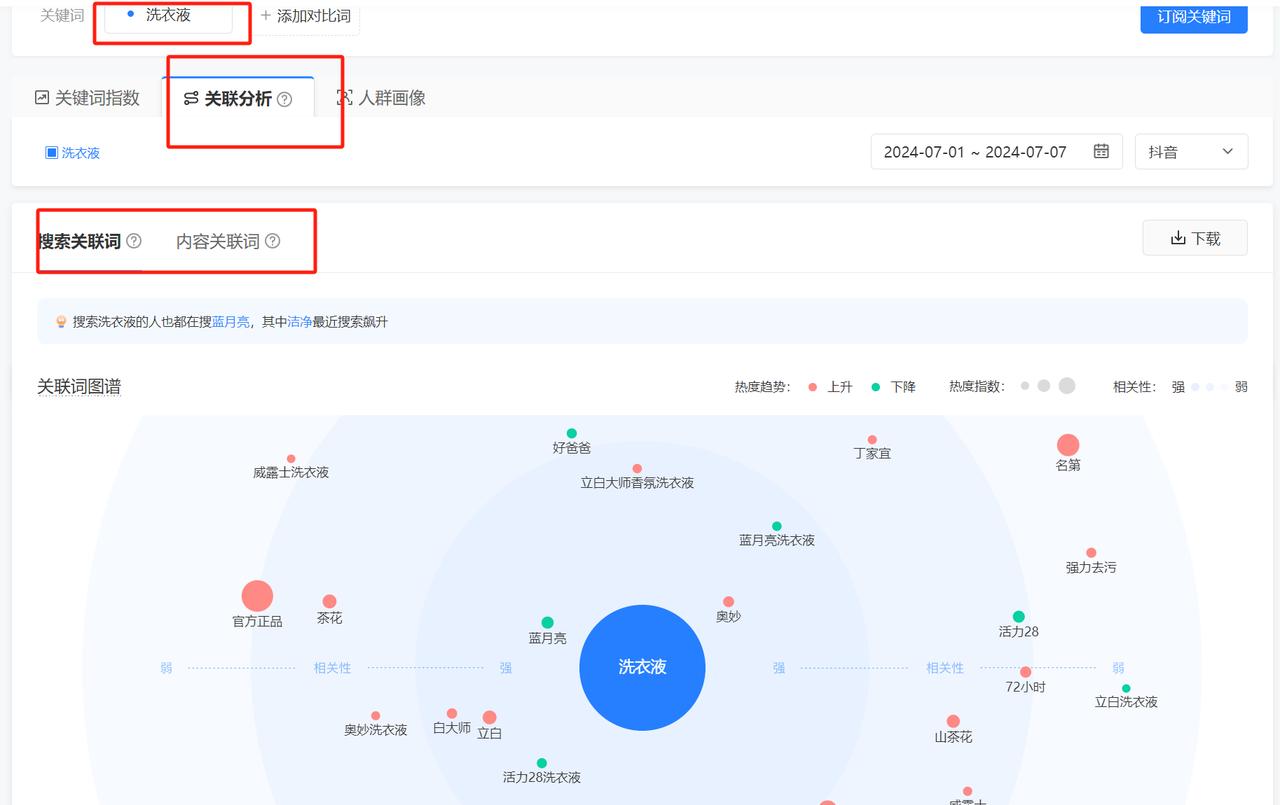This screenshot has height=805, width=1280.
Task: Click the download icon in the 下载 button
Action: pyautogui.click(x=1178, y=237)
